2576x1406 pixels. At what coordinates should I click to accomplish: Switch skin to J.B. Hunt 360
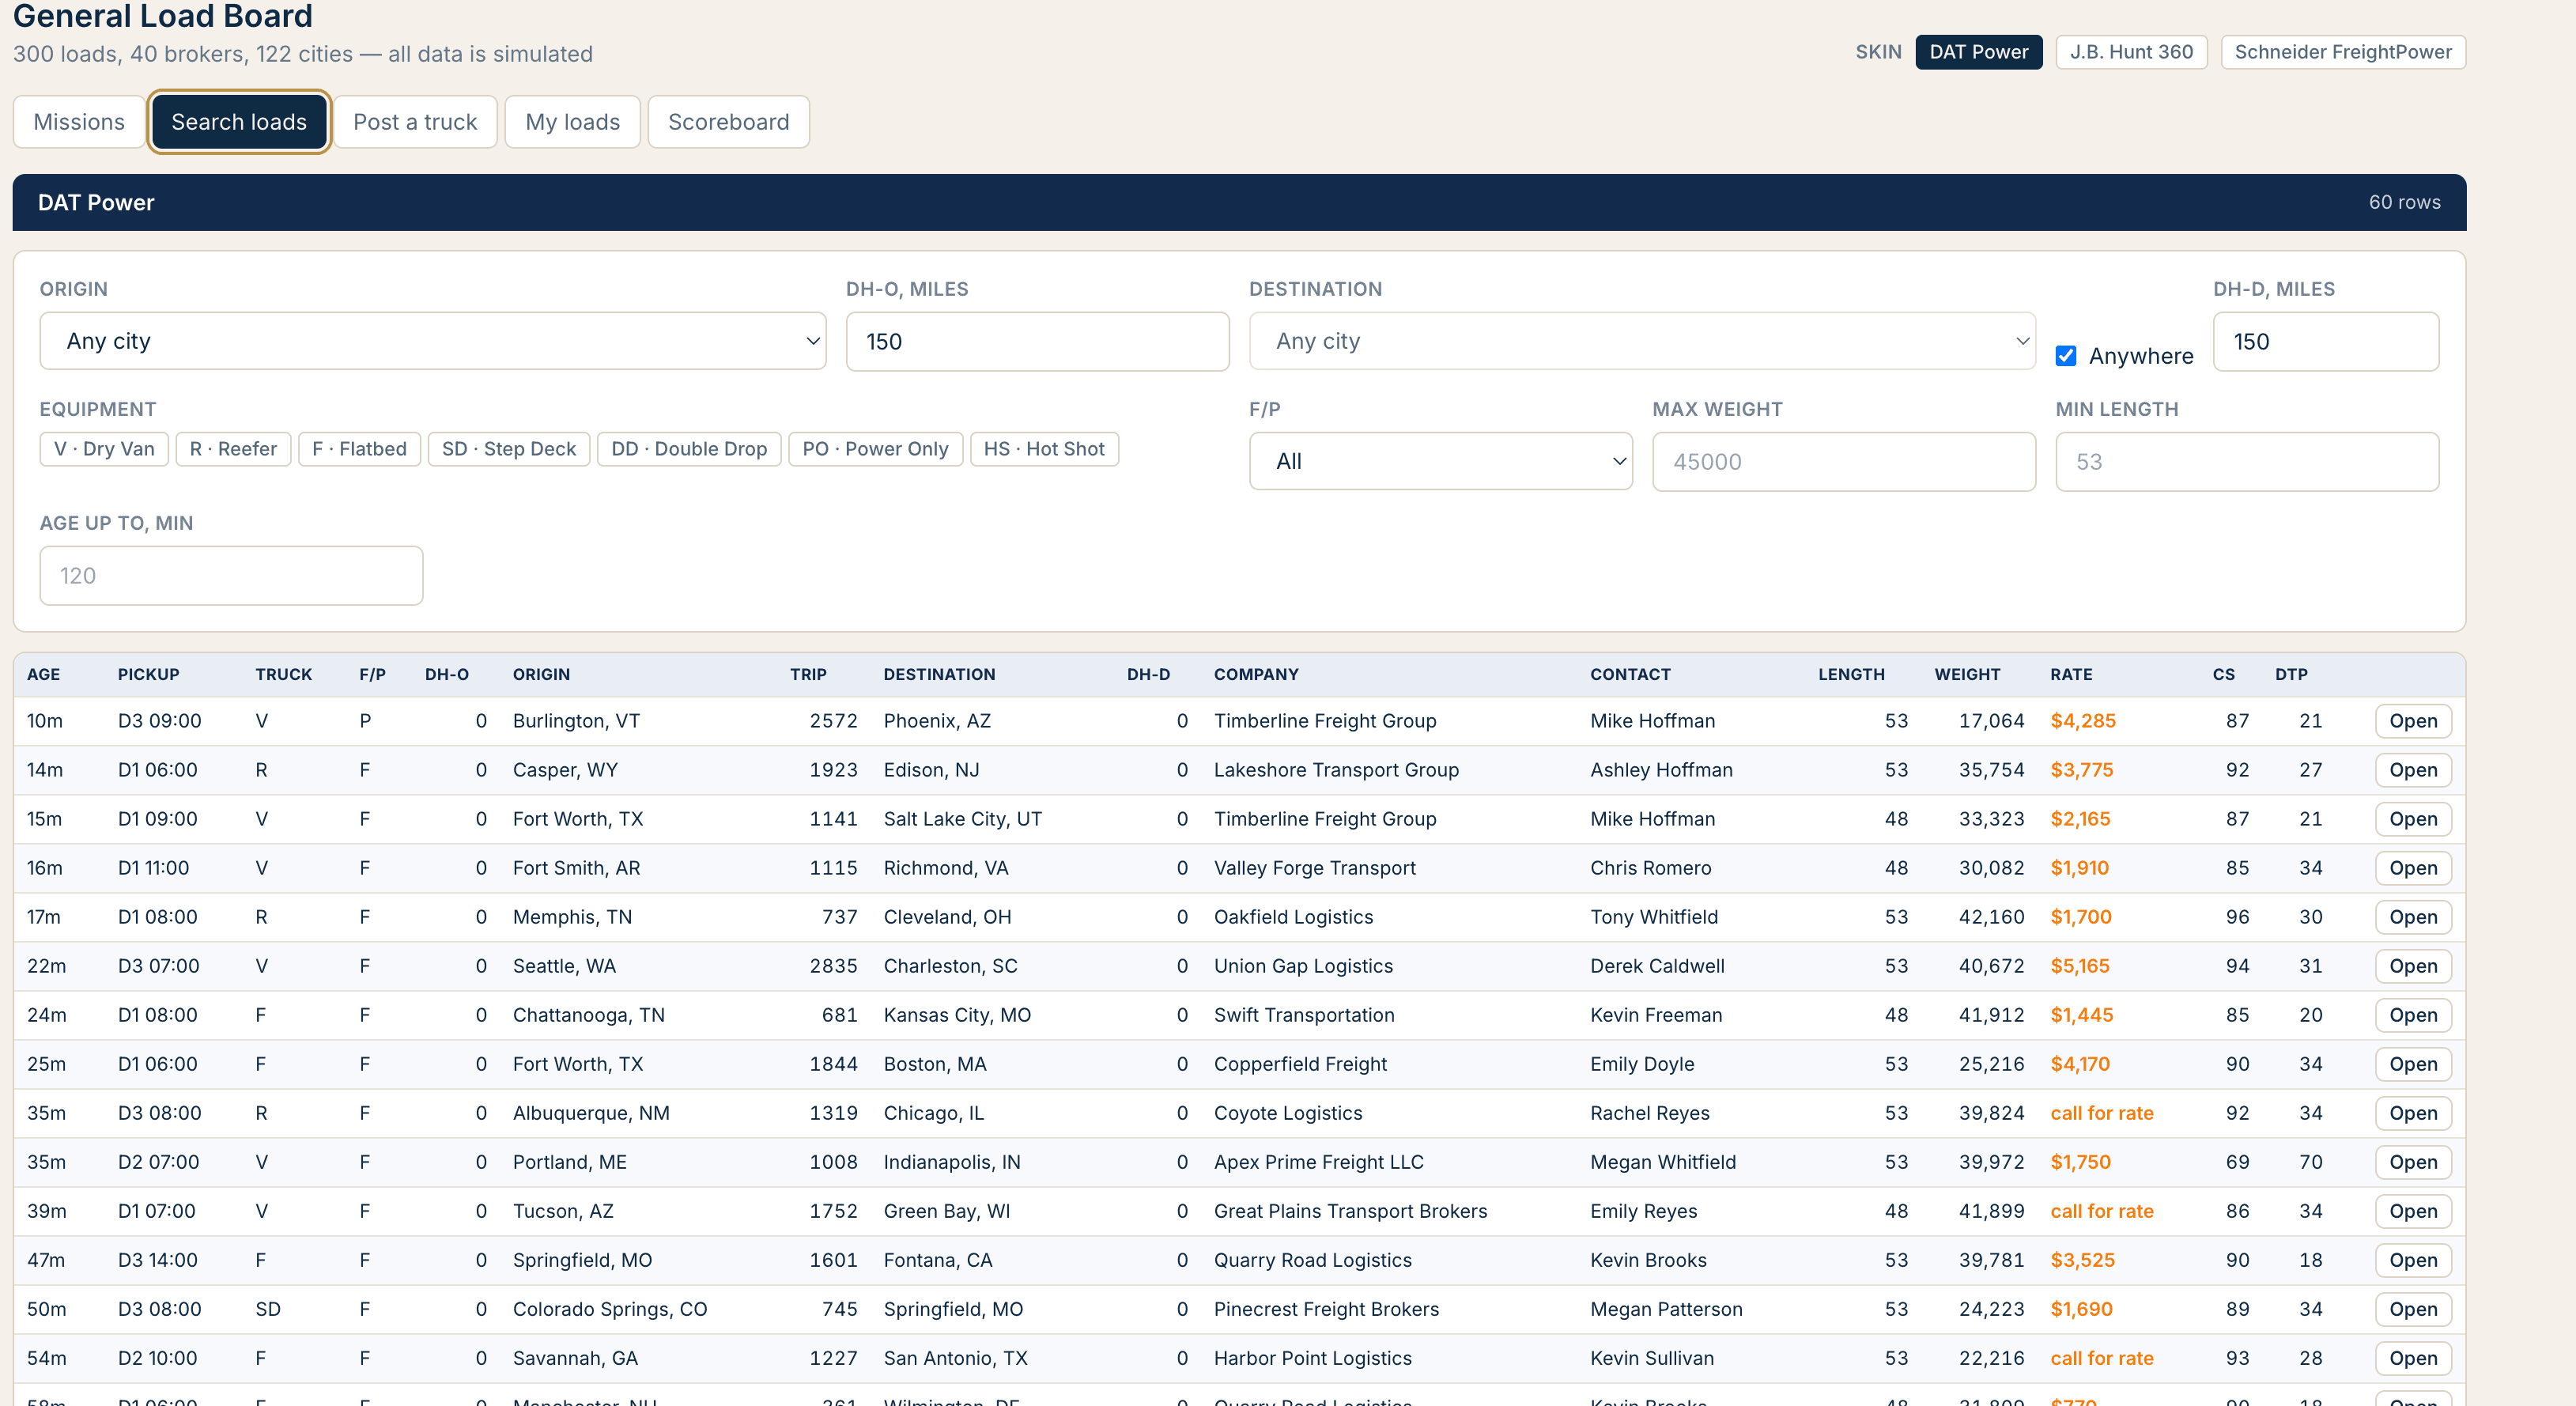(2131, 52)
